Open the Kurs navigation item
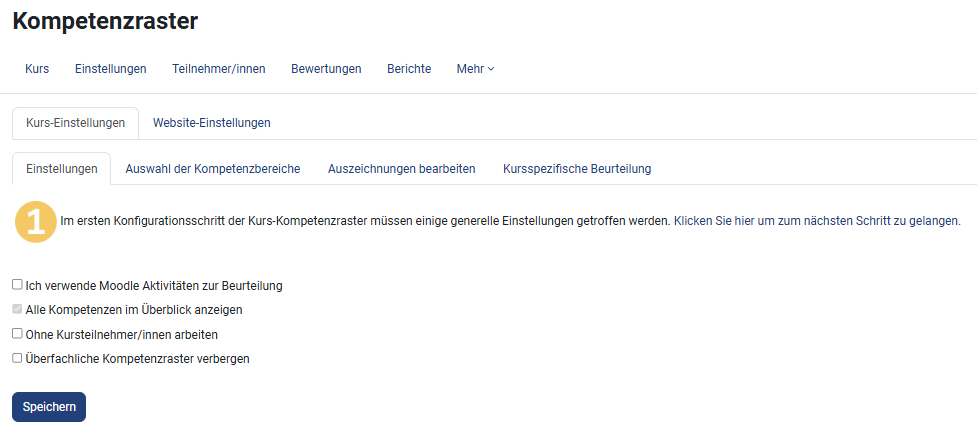The height and width of the screenshot is (435, 977). tap(37, 69)
